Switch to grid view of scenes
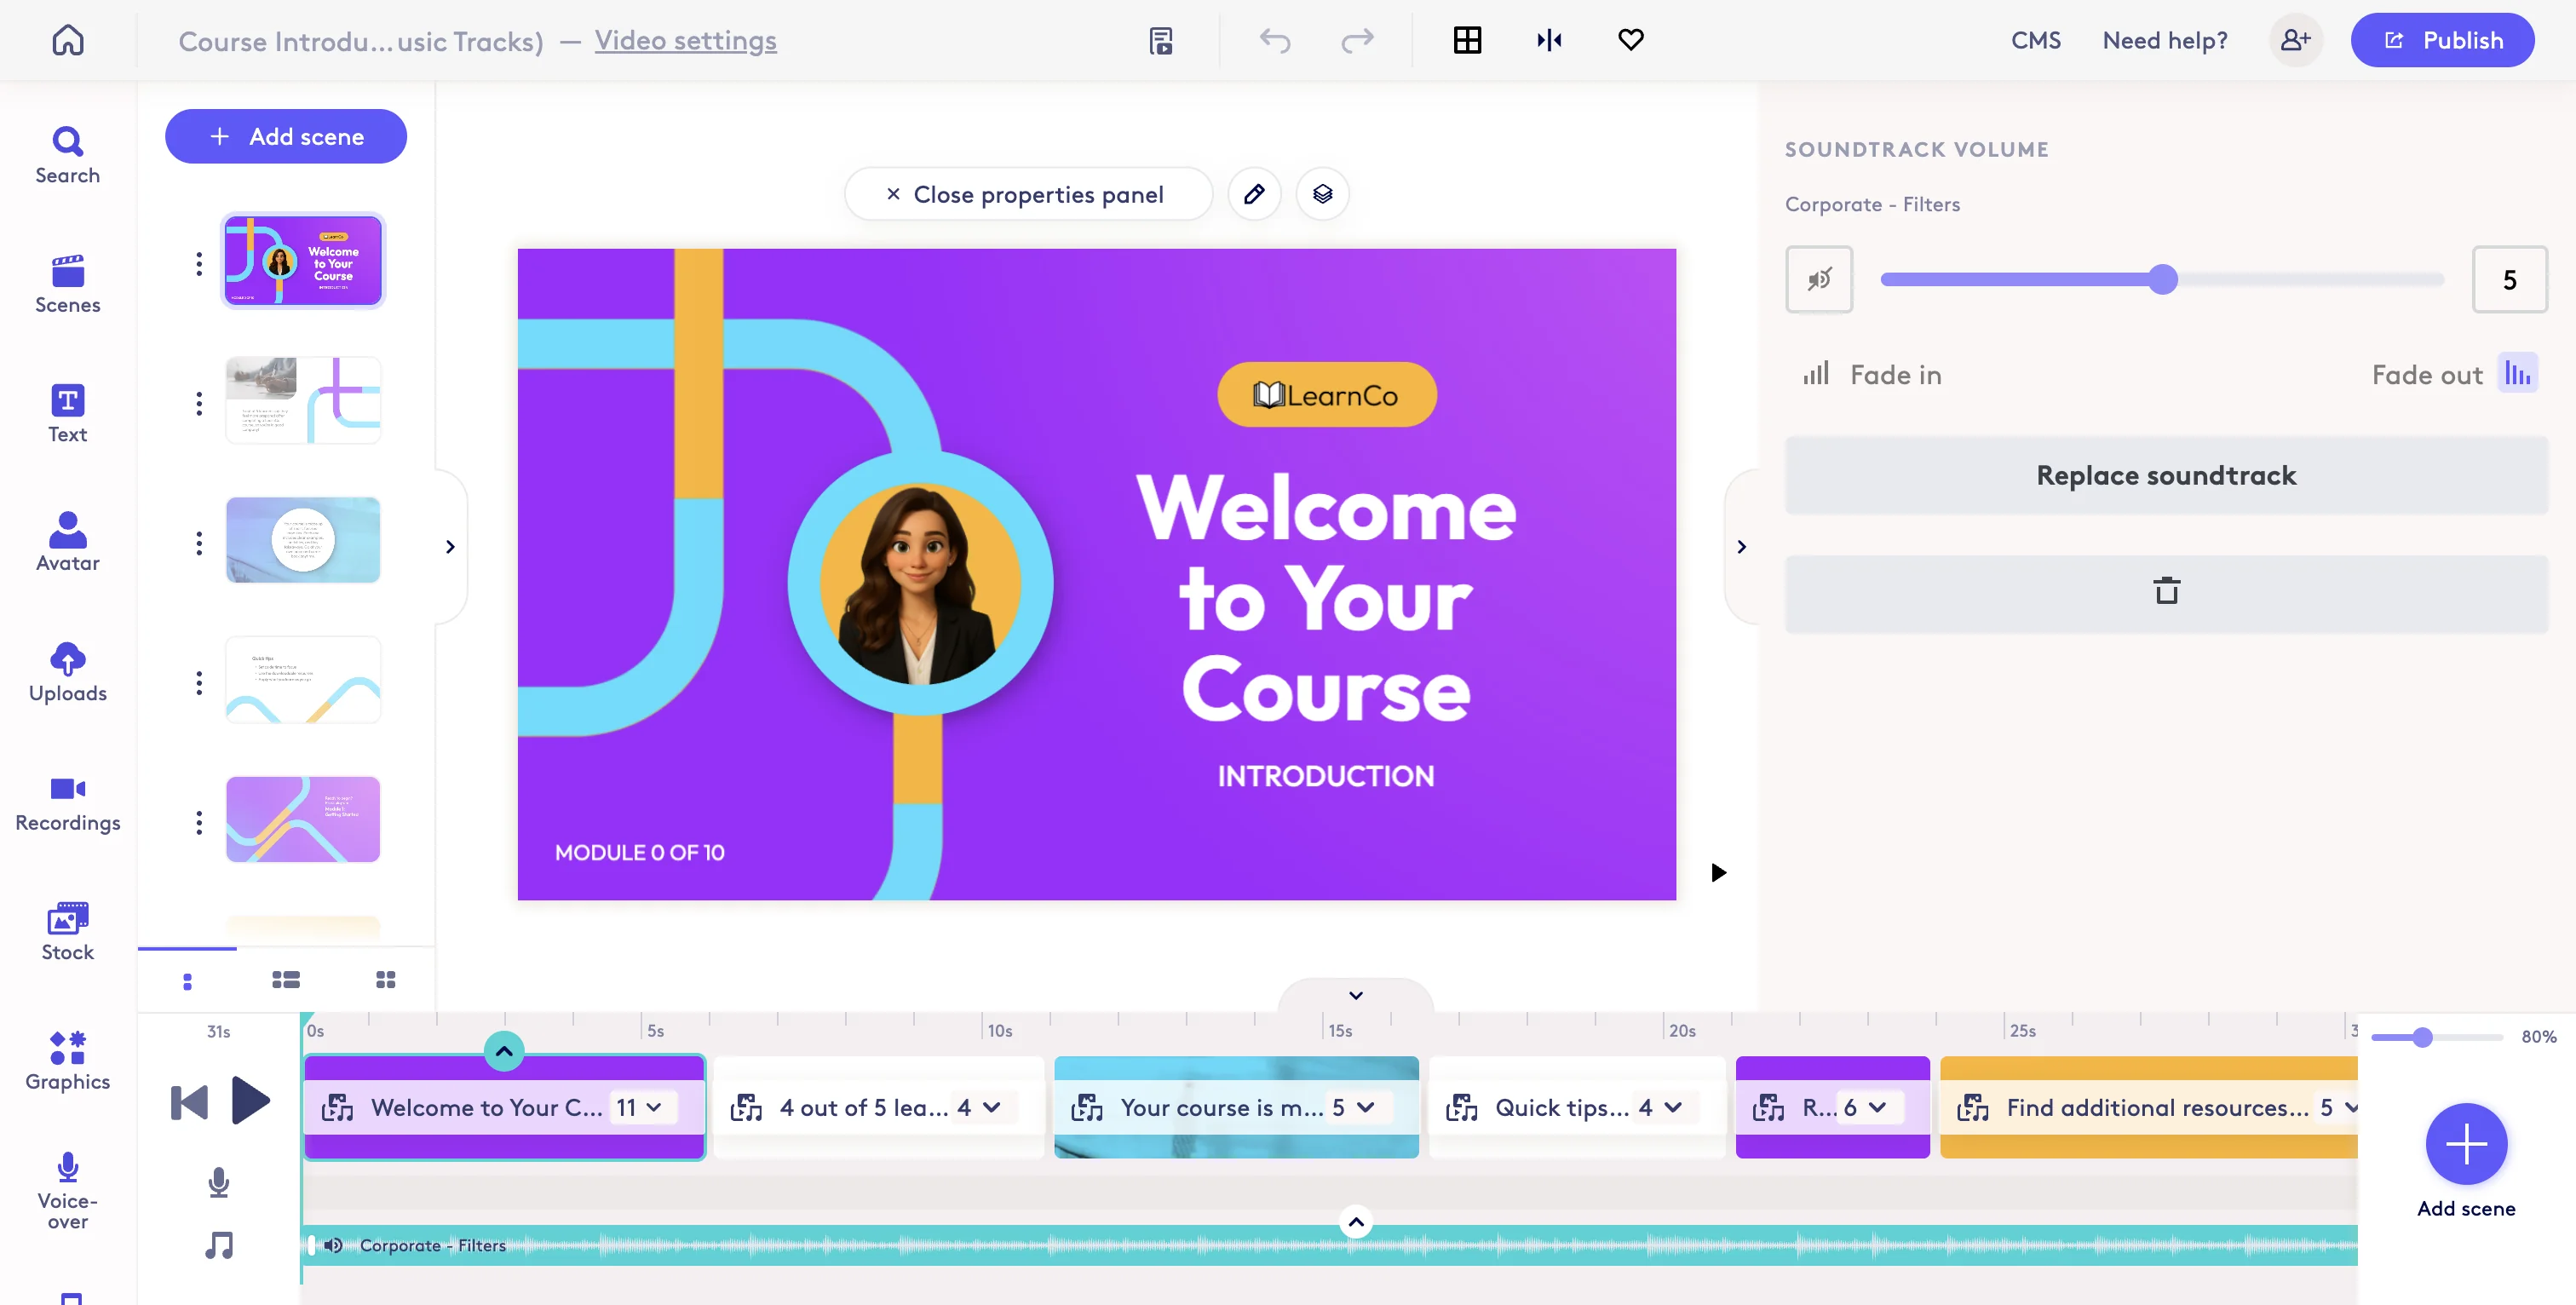Screen dimensions: 2576x1305 (385, 980)
